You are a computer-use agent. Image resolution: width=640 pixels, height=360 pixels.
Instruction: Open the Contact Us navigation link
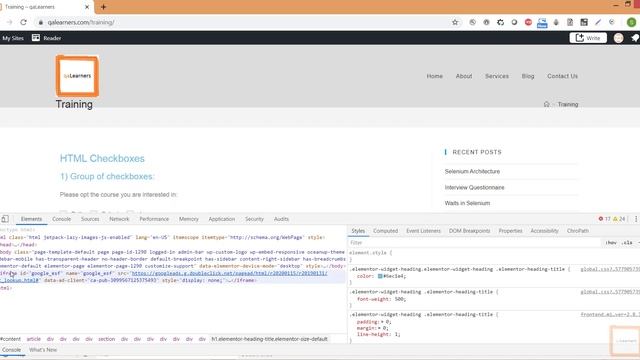click(x=562, y=76)
